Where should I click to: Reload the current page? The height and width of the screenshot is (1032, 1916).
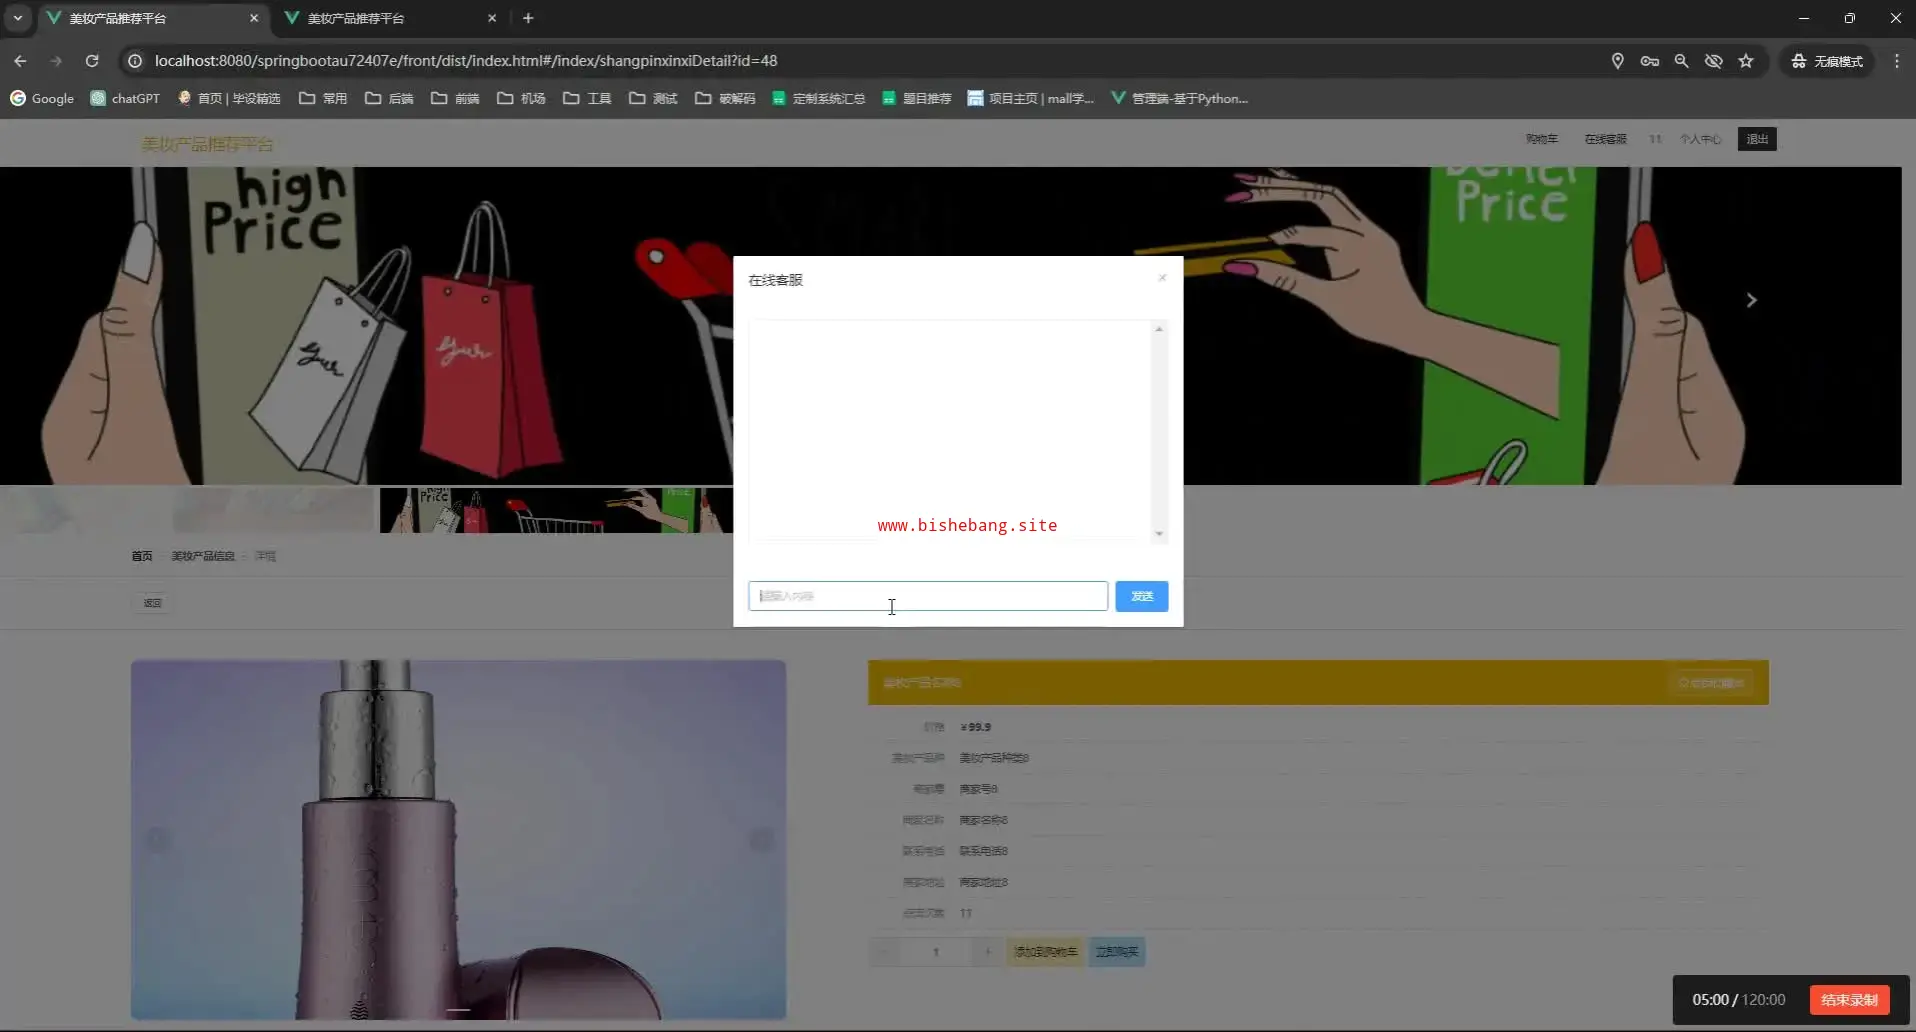[x=92, y=61]
